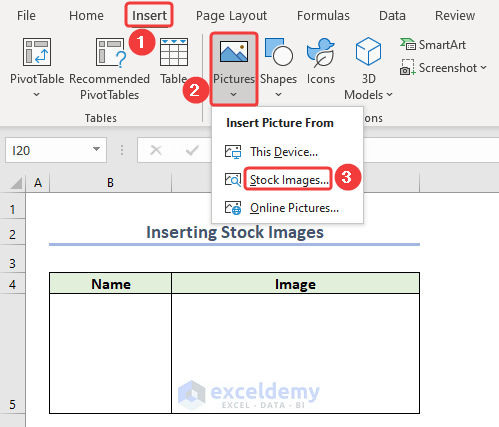Click the PivotTable icon
Screen dimensions: 499x427
tap(37, 52)
